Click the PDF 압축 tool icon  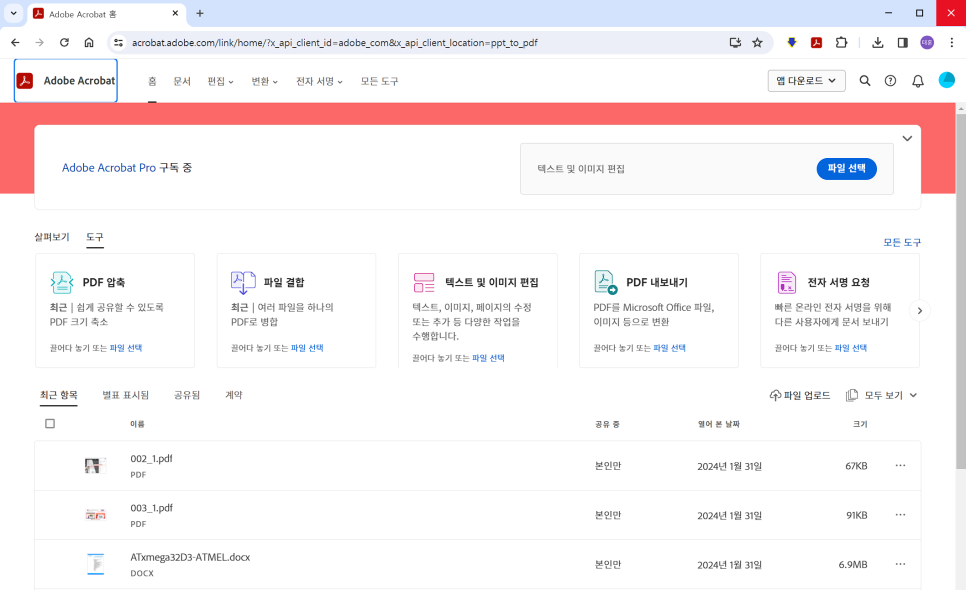[62, 282]
